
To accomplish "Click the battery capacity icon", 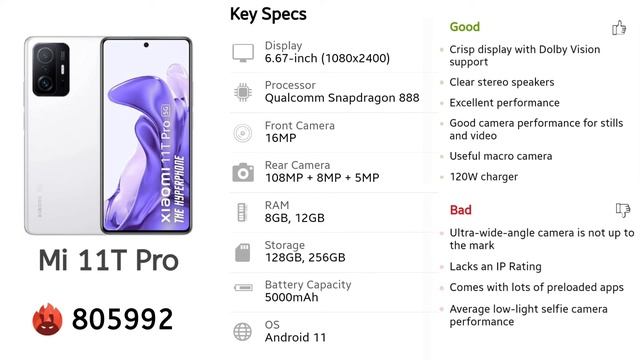I will click(243, 288).
